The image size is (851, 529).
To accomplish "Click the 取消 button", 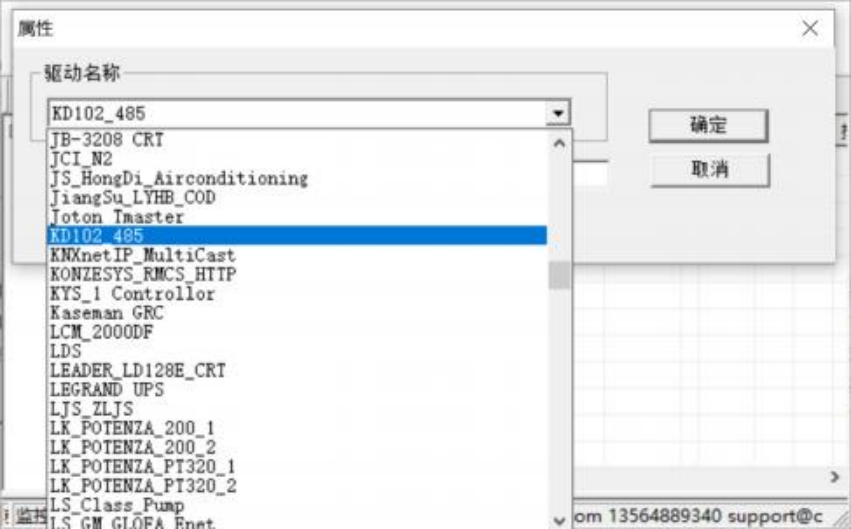I will [710, 170].
